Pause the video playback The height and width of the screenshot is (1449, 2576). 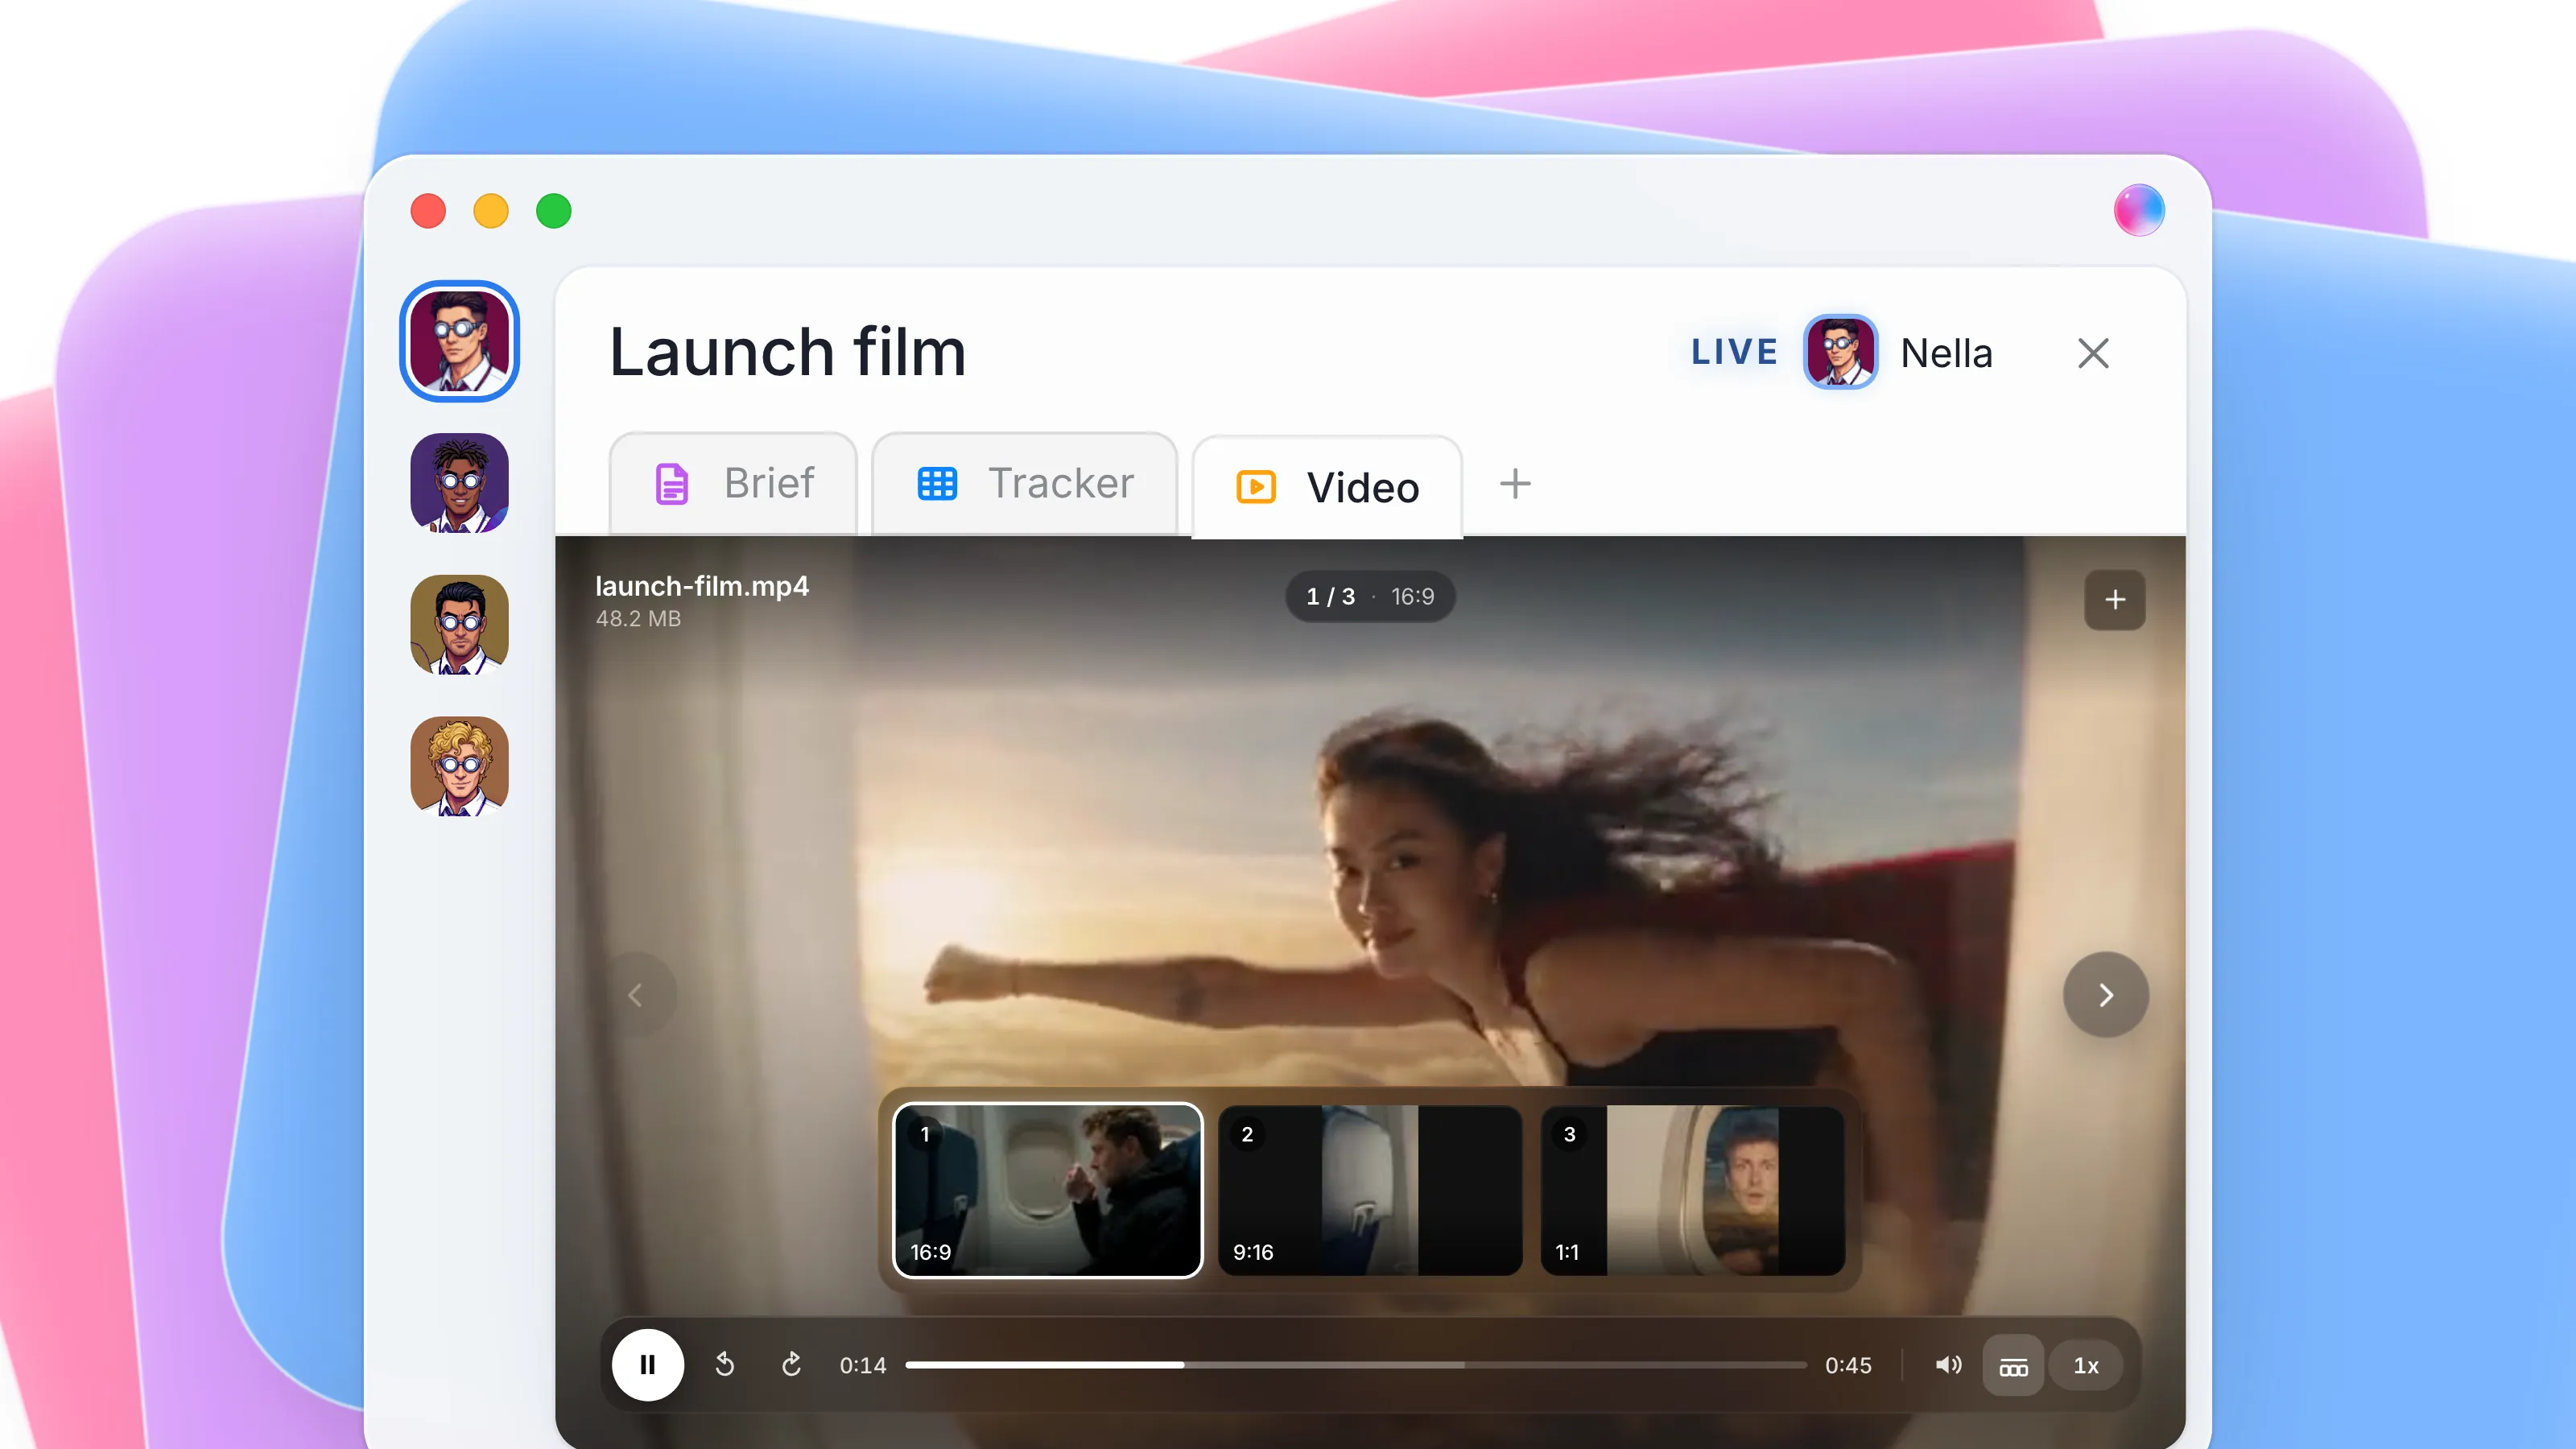(648, 1365)
